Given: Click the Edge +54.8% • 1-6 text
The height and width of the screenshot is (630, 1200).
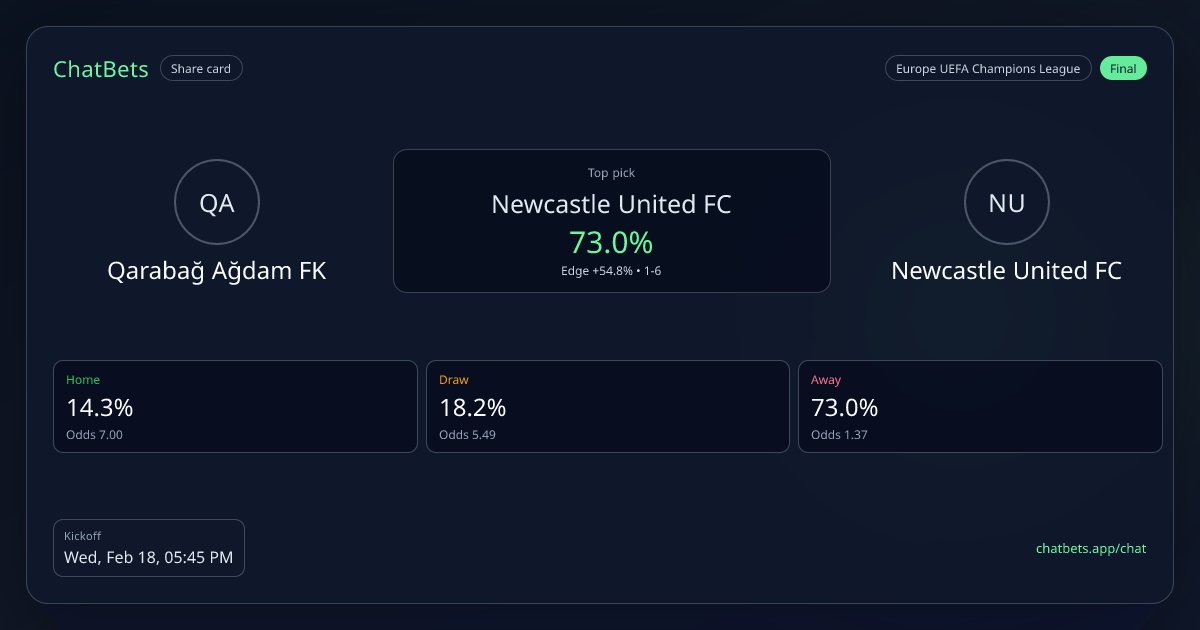Looking at the screenshot, I should (611, 271).
